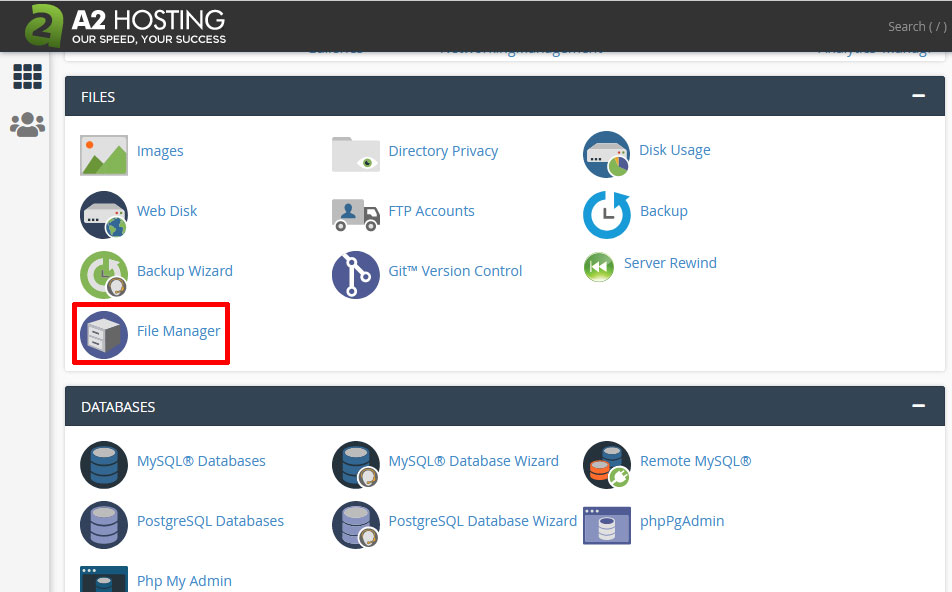Select the Server Rewind icon
The image size is (952, 592).
(599, 266)
